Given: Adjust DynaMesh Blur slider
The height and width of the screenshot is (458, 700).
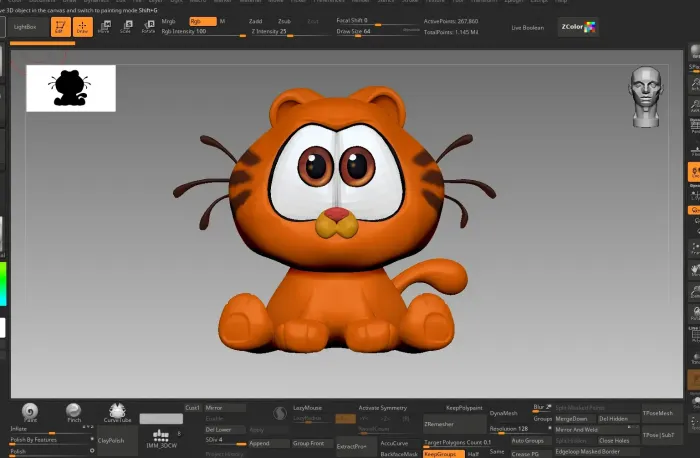Looking at the screenshot, I should click(x=542, y=408).
